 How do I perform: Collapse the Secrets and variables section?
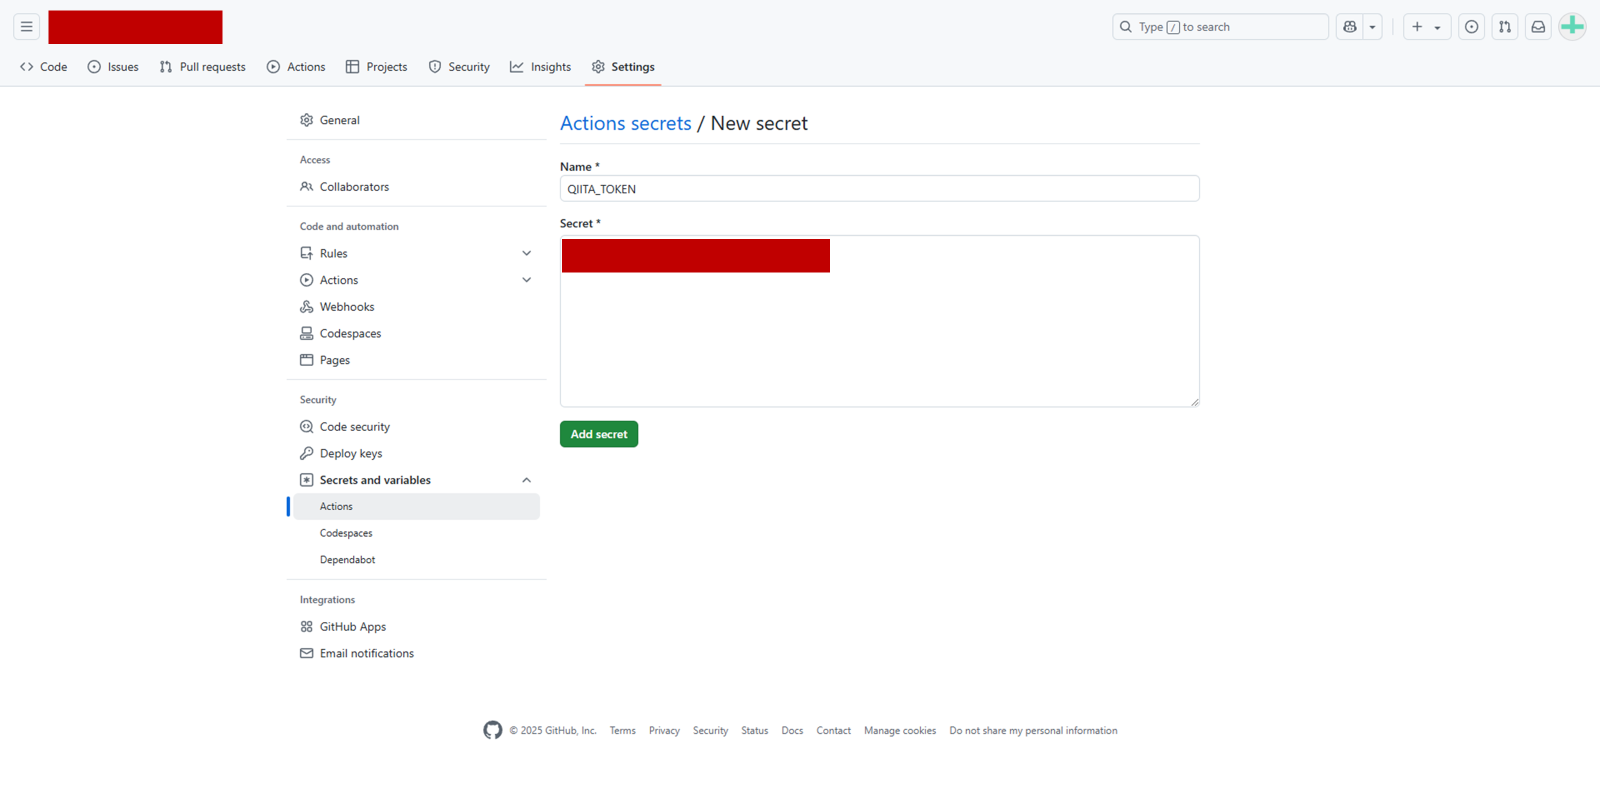pos(527,480)
